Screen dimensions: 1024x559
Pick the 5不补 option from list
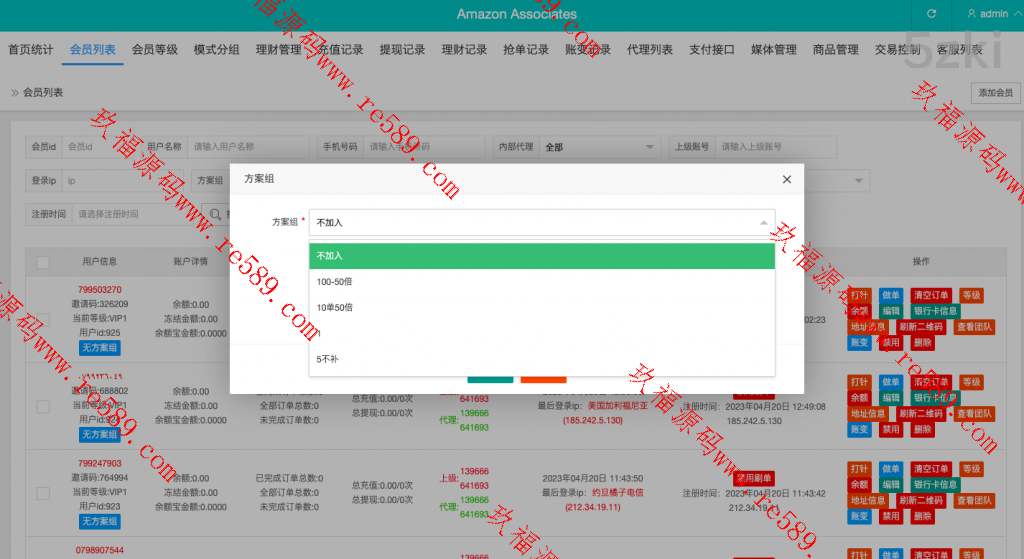pyautogui.click(x=328, y=358)
